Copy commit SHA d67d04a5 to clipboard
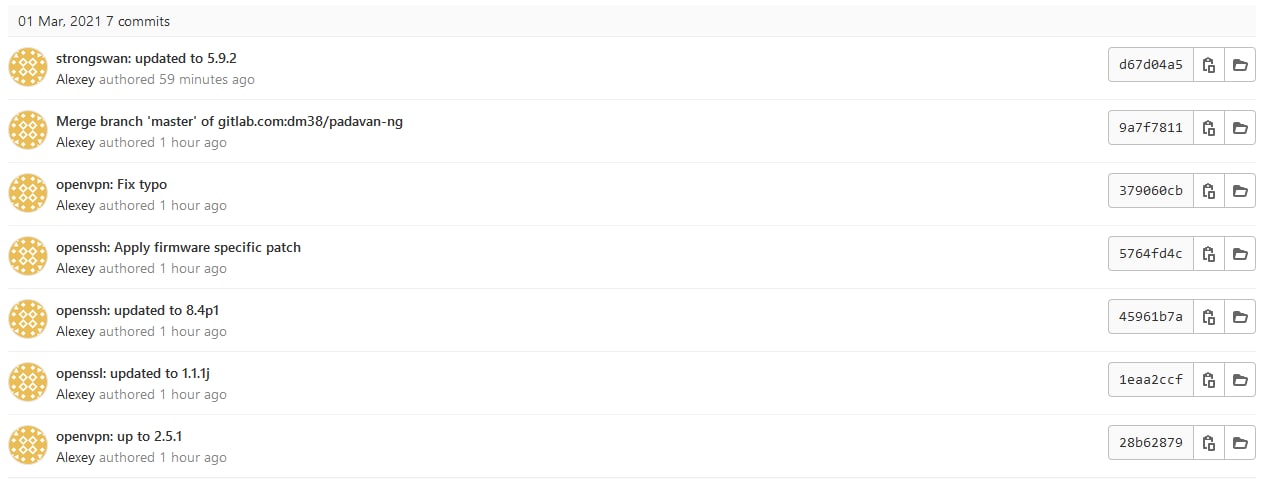The width and height of the screenshot is (1269, 479). point(1209,65)
